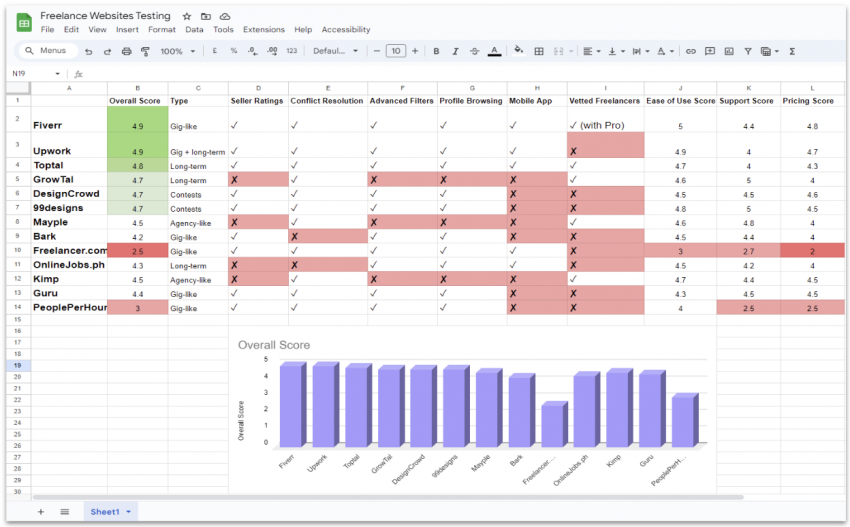Click the Redo arrow in the toolbar

[x=107, y=52]
